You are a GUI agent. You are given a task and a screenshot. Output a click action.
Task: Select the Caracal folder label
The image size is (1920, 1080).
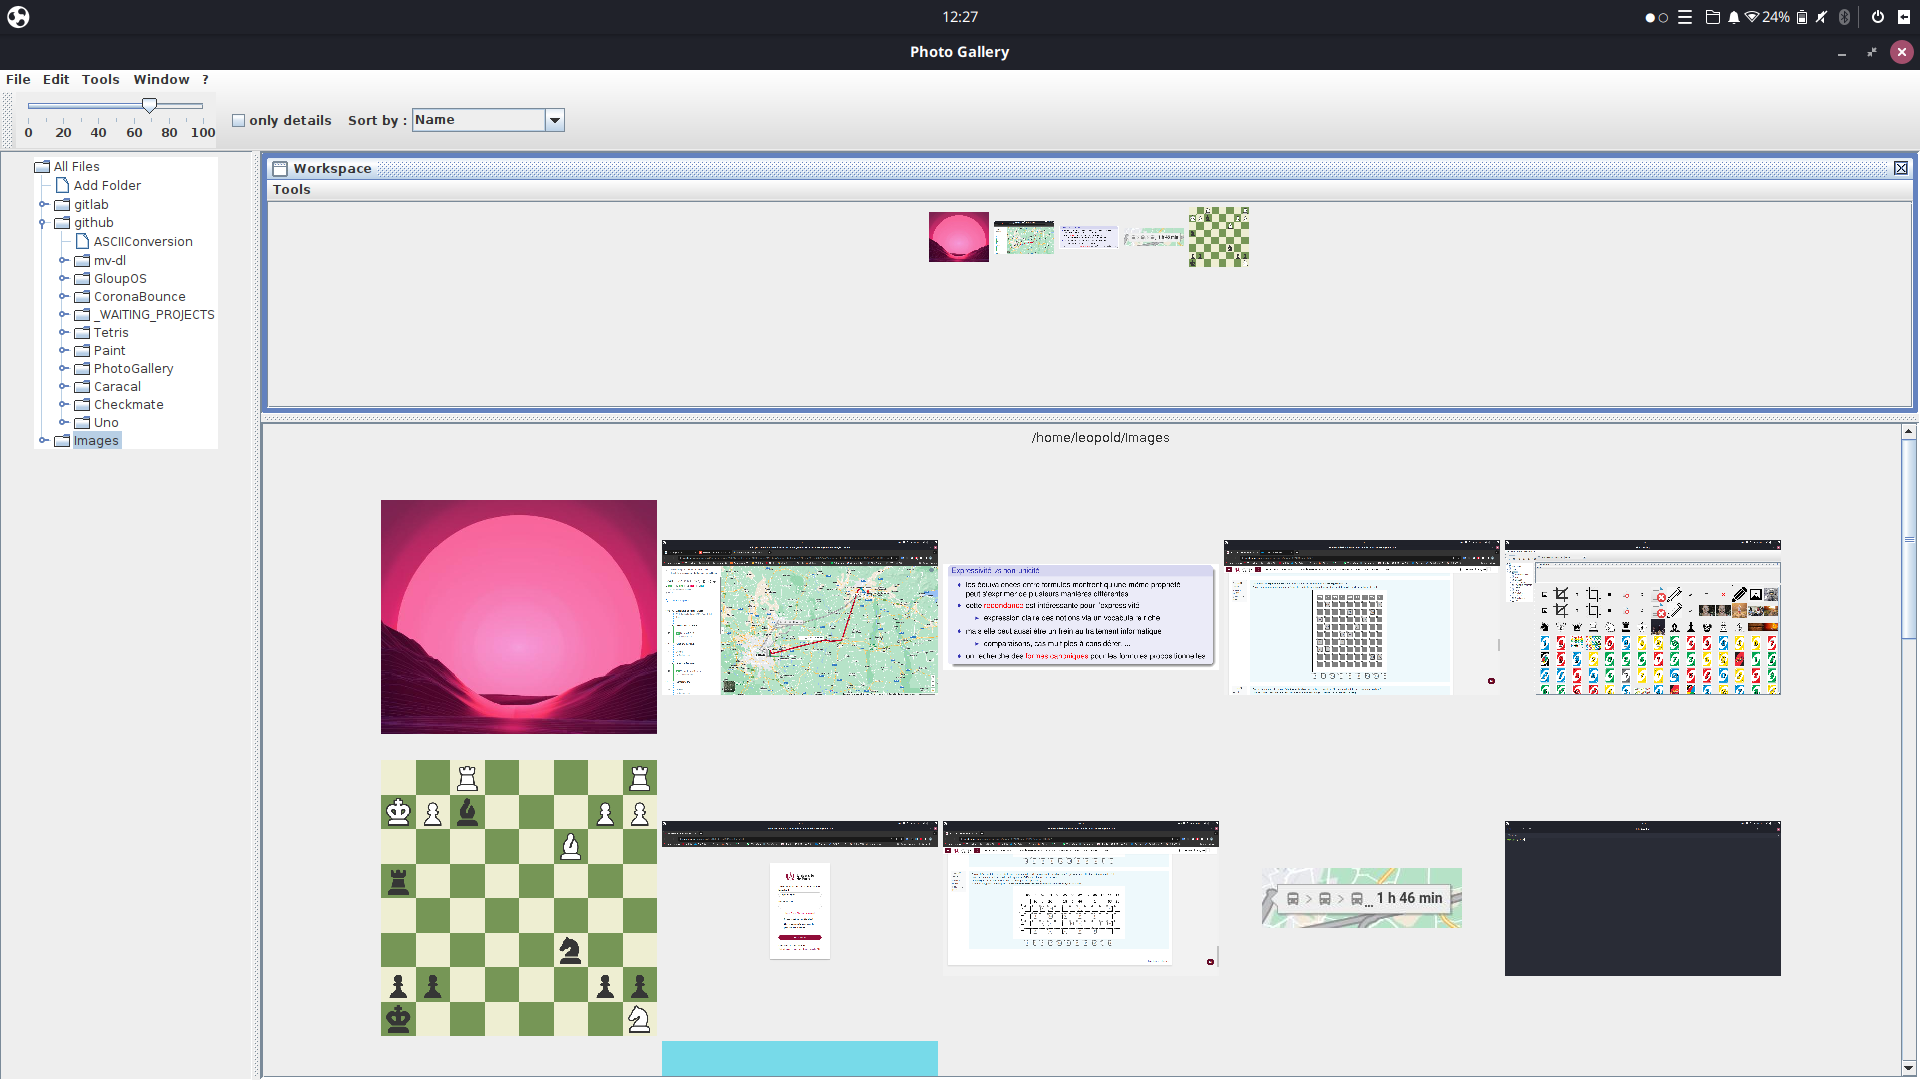tap(117, 387)
